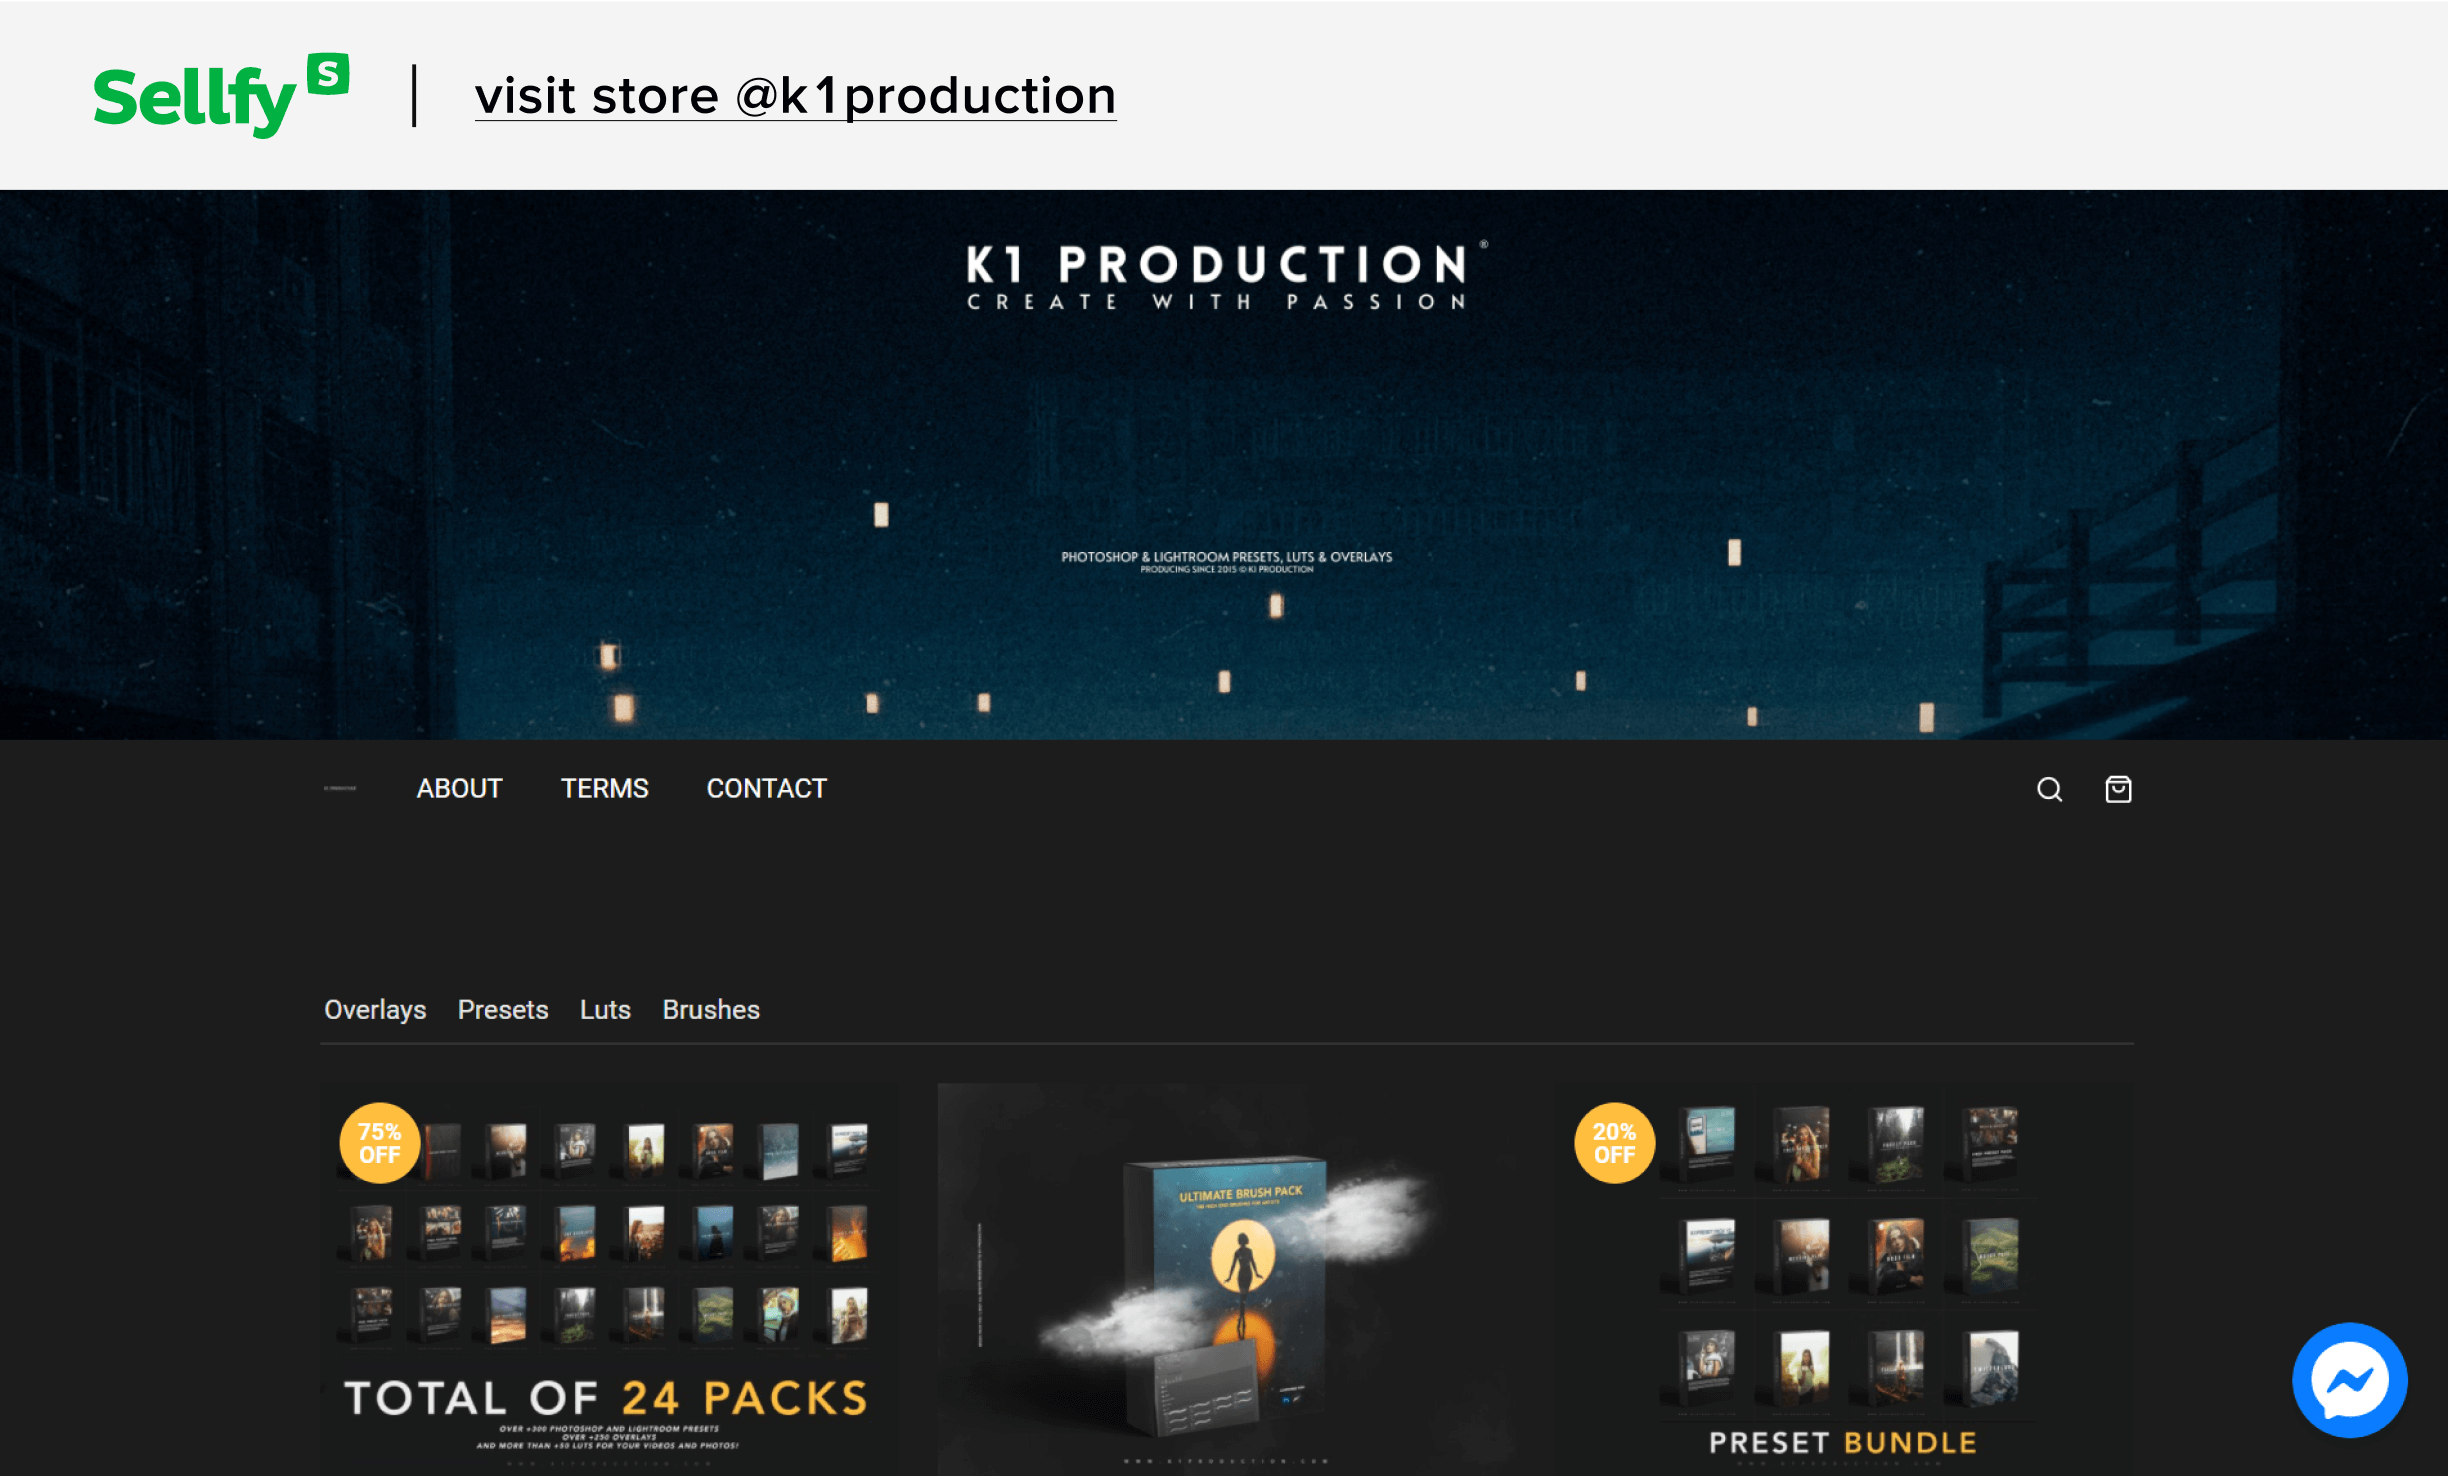The height and width of the screenshot is (1476, 2448).
Task: Click the K1 Production store link
Action: click(x=794, y=96)
